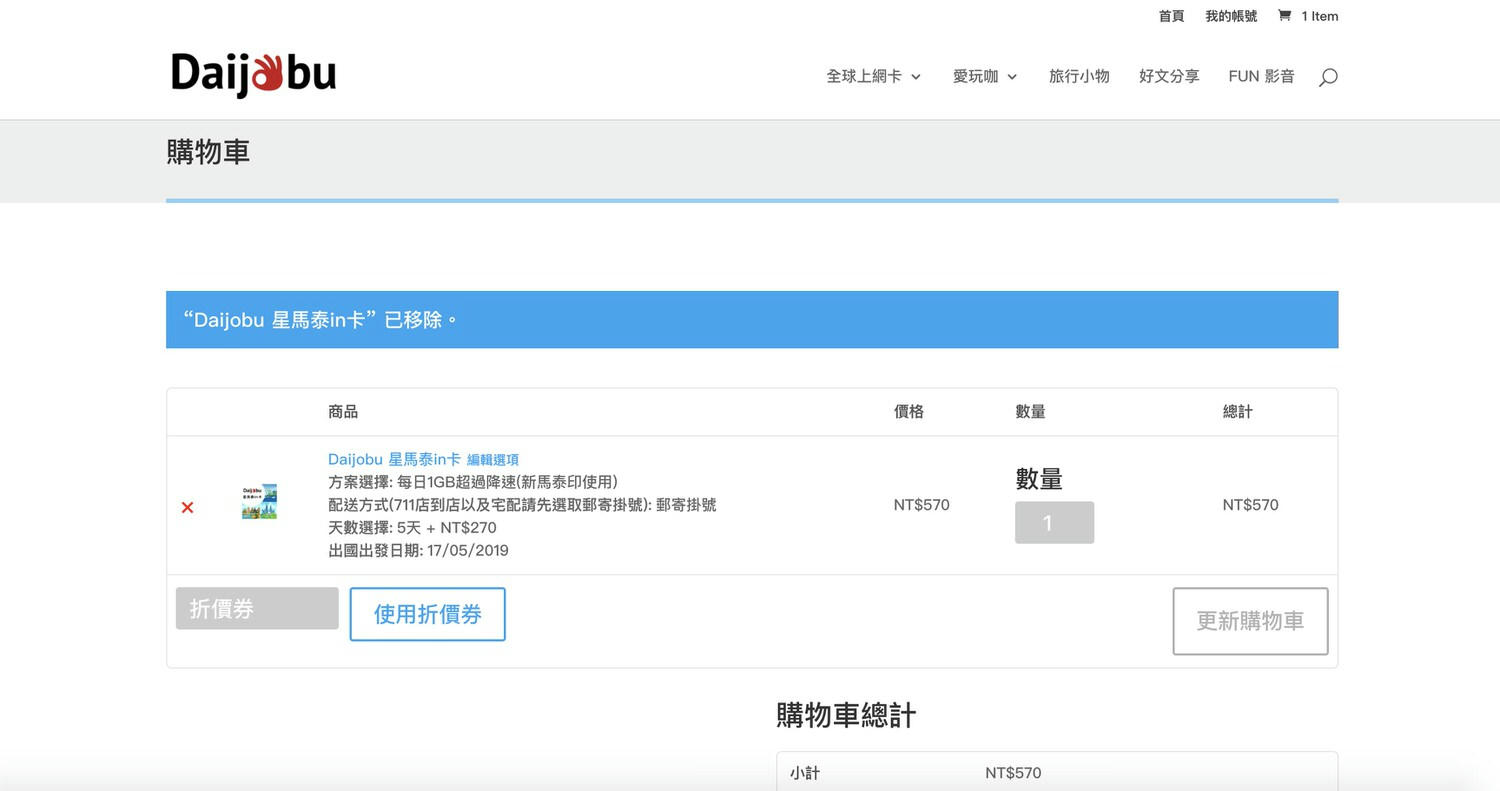Click the 已移除 notification message text

(x=321, y=320)
